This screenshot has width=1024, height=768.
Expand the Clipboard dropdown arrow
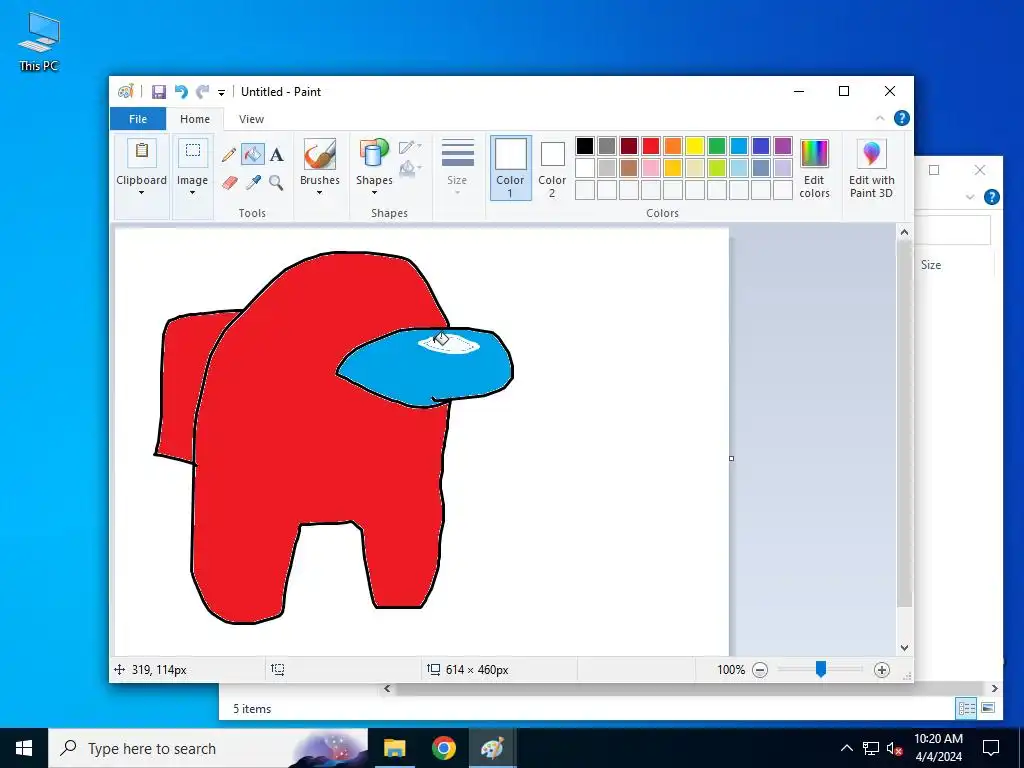coord(141,193)
